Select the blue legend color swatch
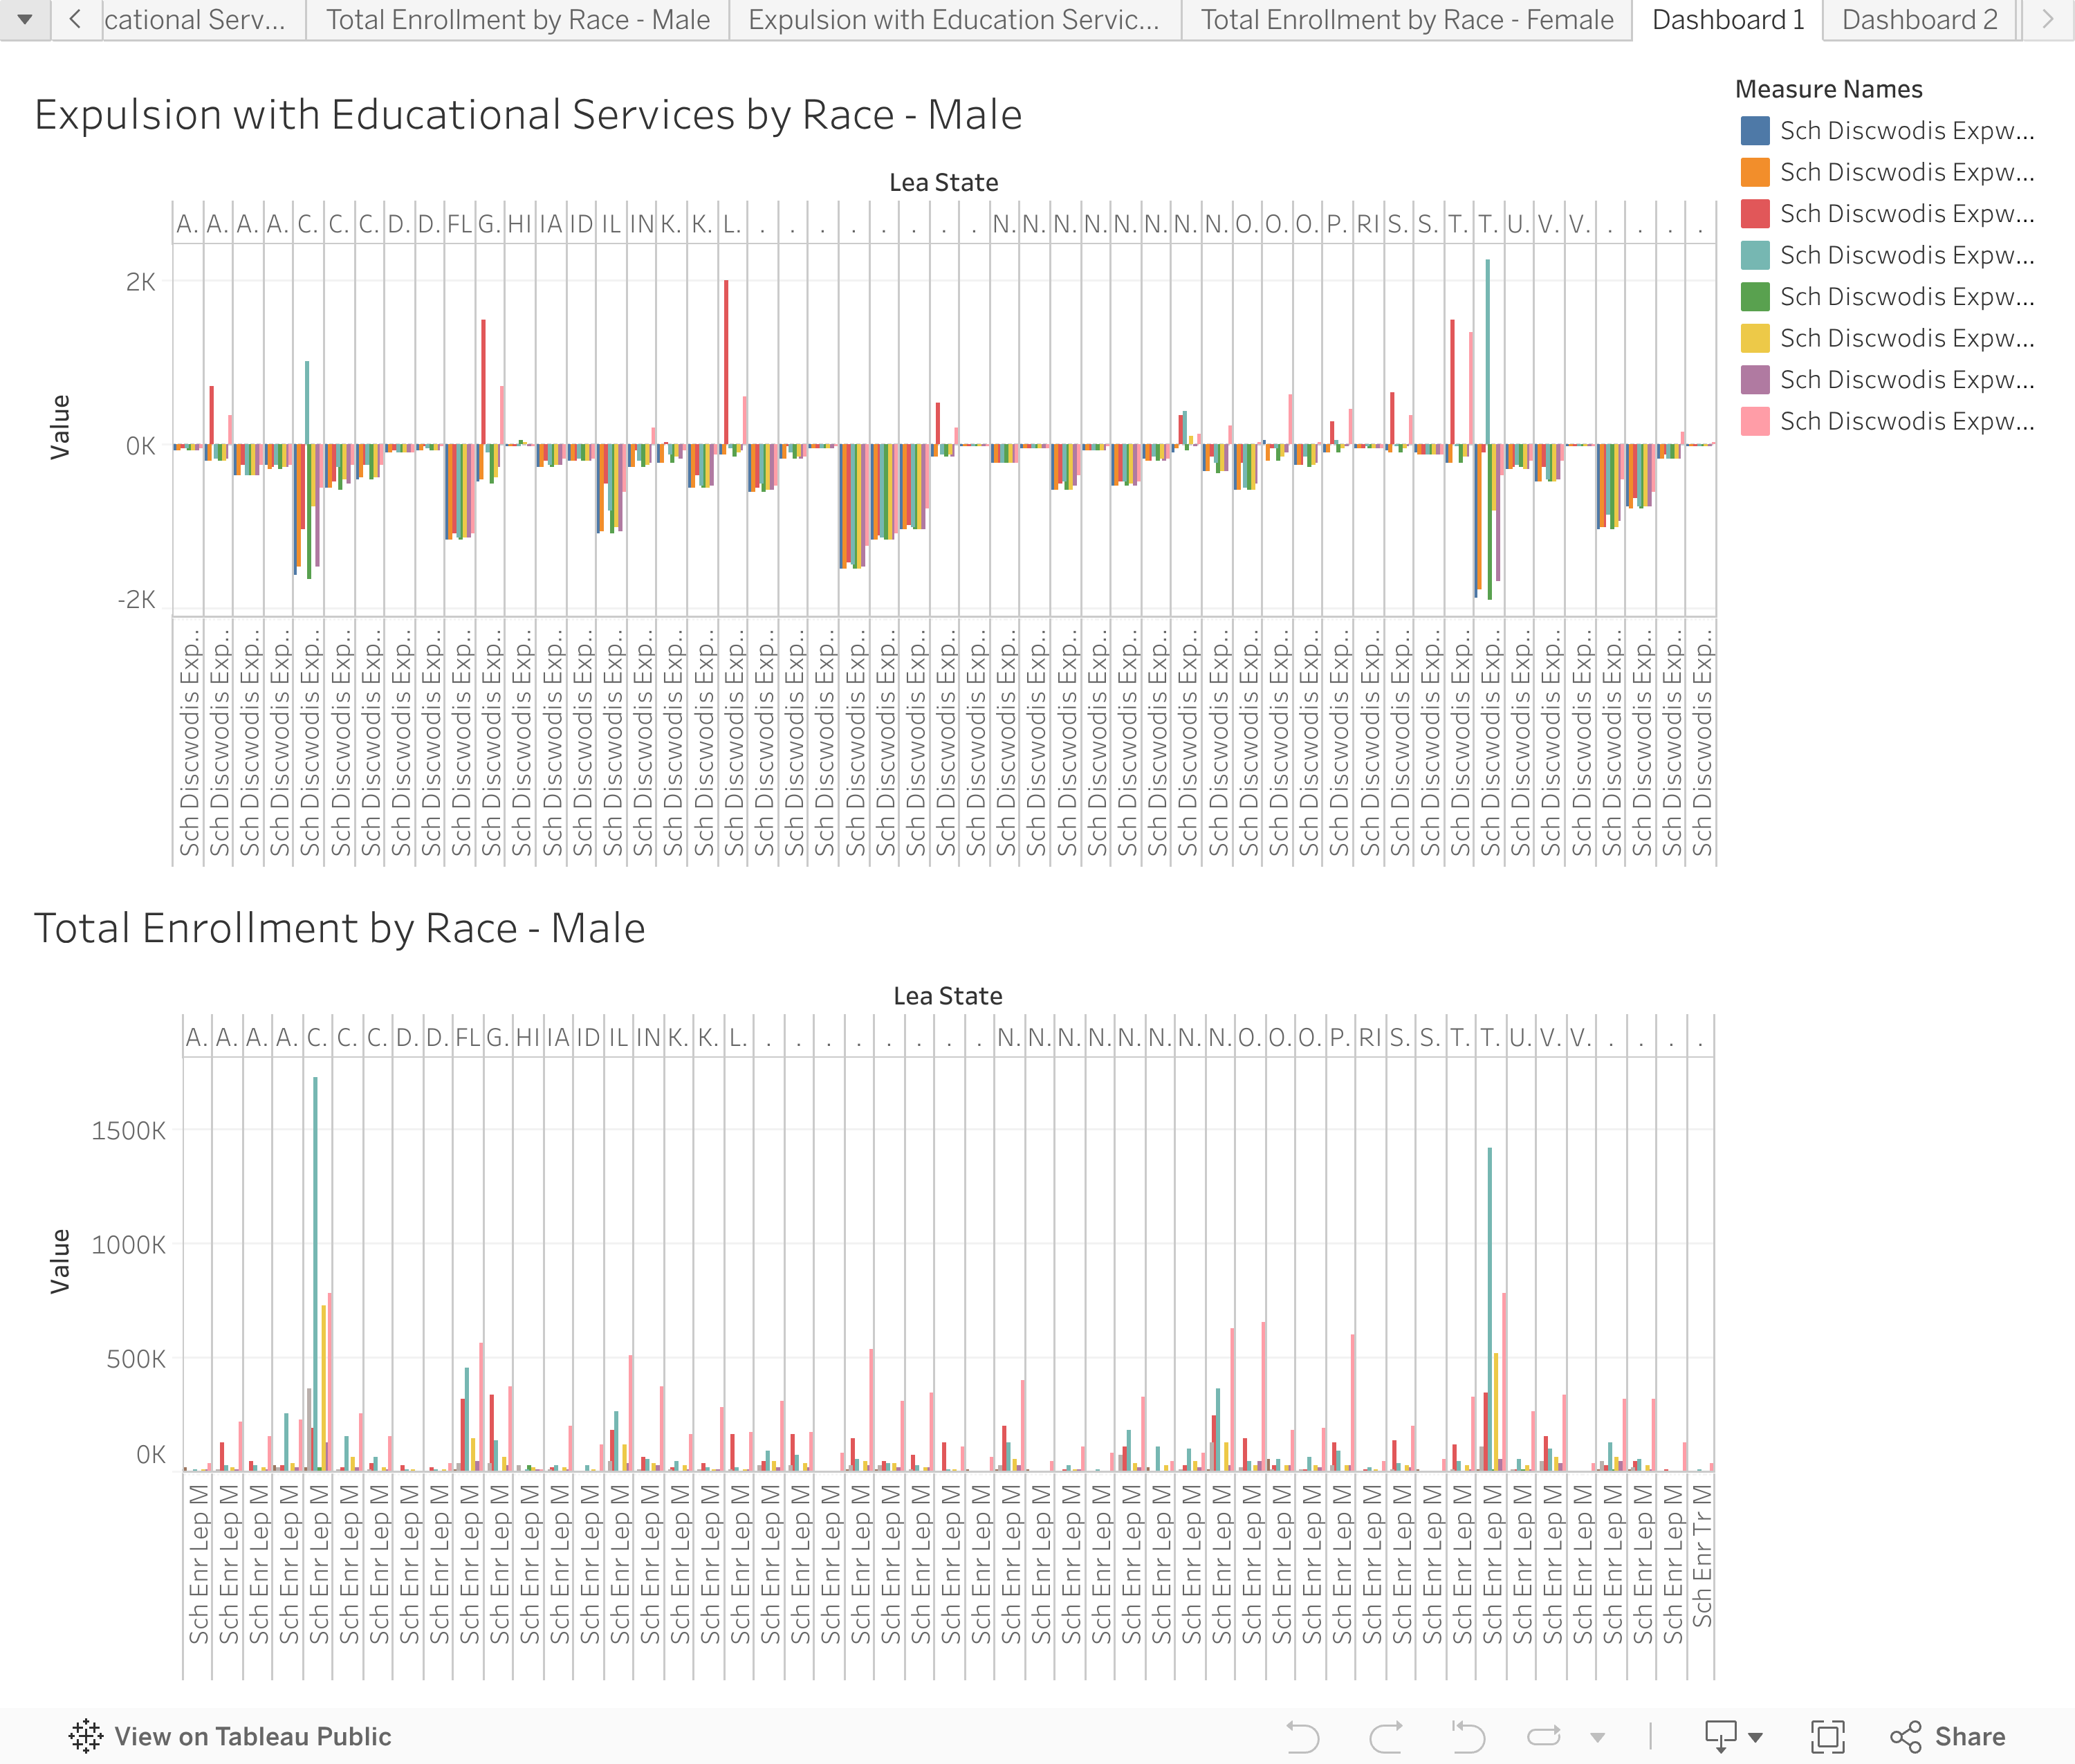 [1755, 131]
